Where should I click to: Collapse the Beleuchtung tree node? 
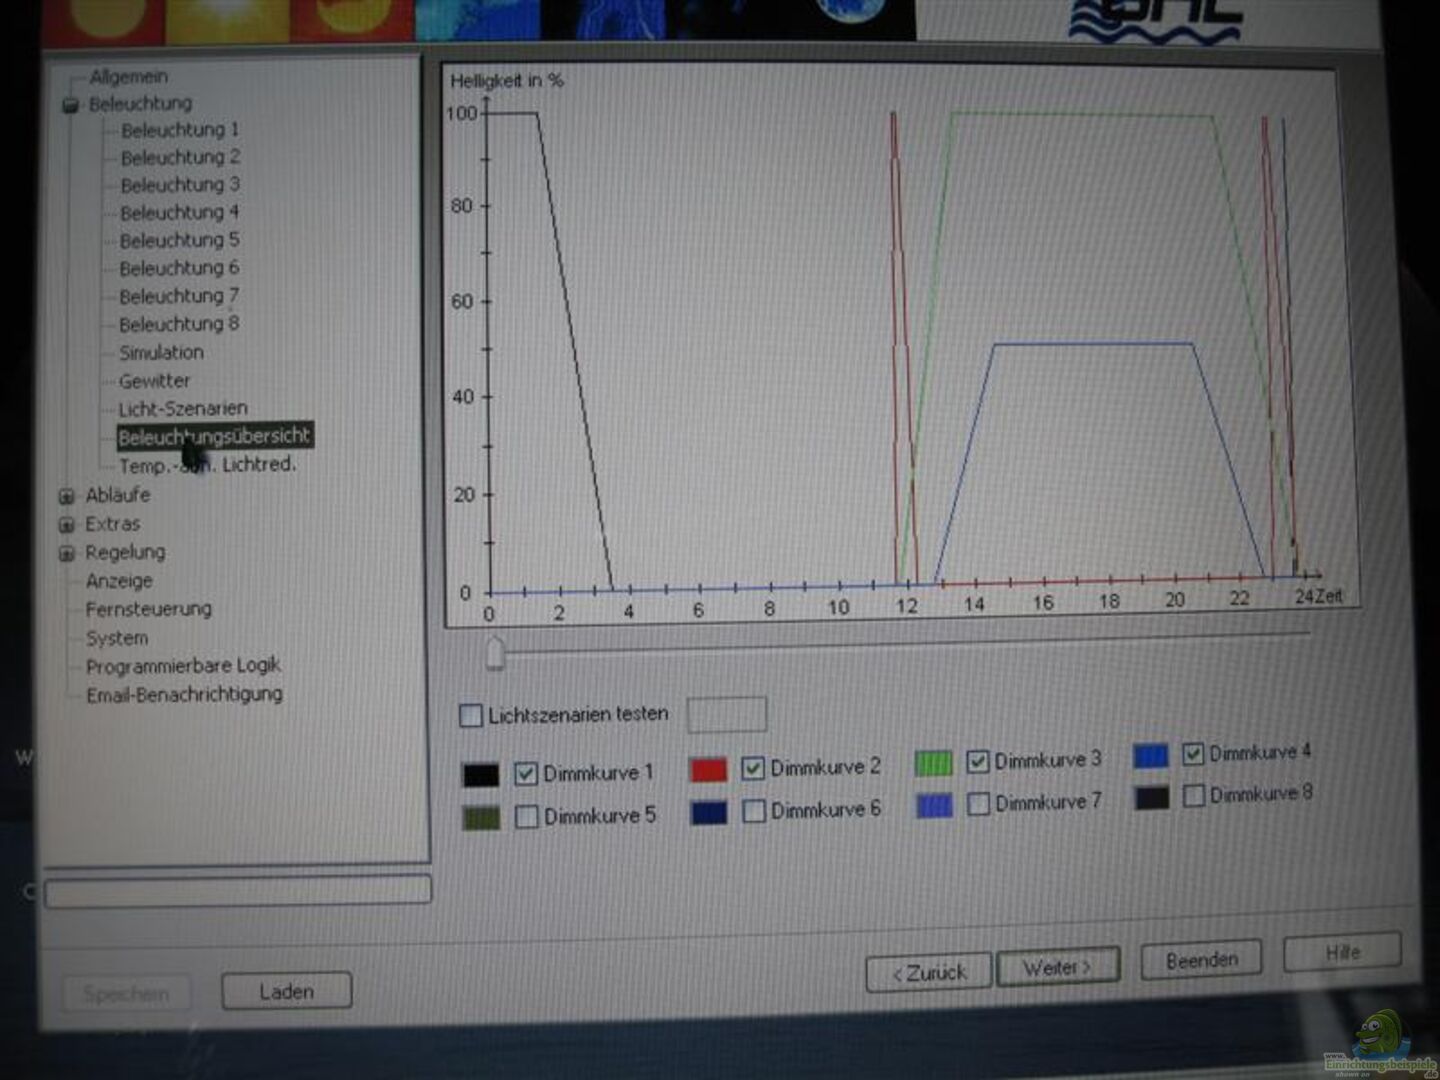[70, 105]
